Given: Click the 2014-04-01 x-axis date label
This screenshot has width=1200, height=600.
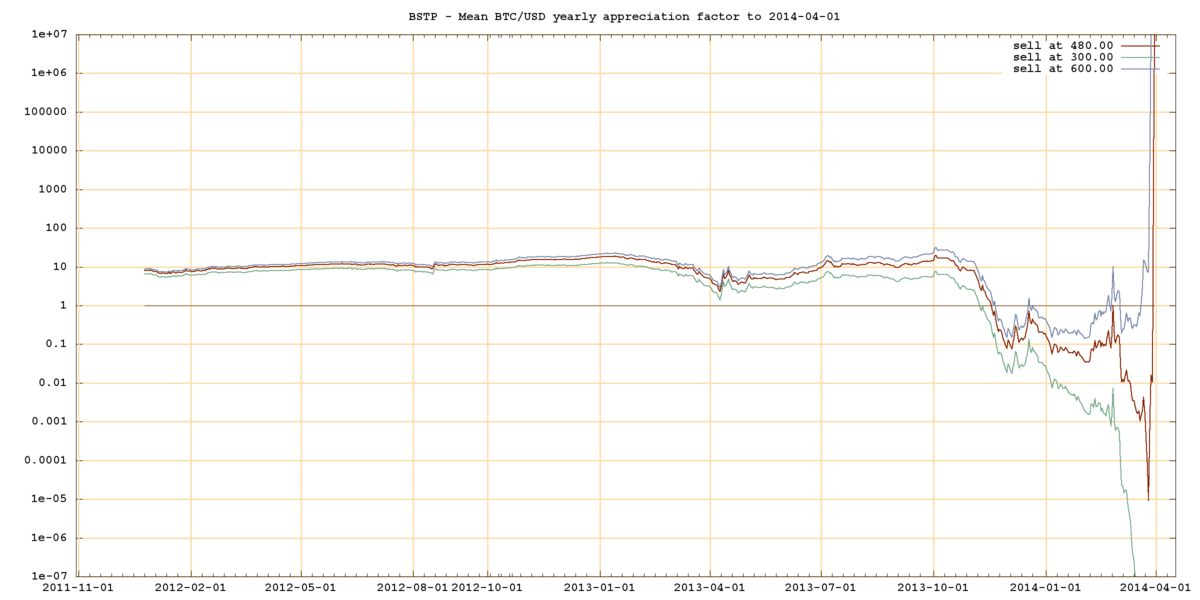Looking at the screenshot, I should 1155,588.
